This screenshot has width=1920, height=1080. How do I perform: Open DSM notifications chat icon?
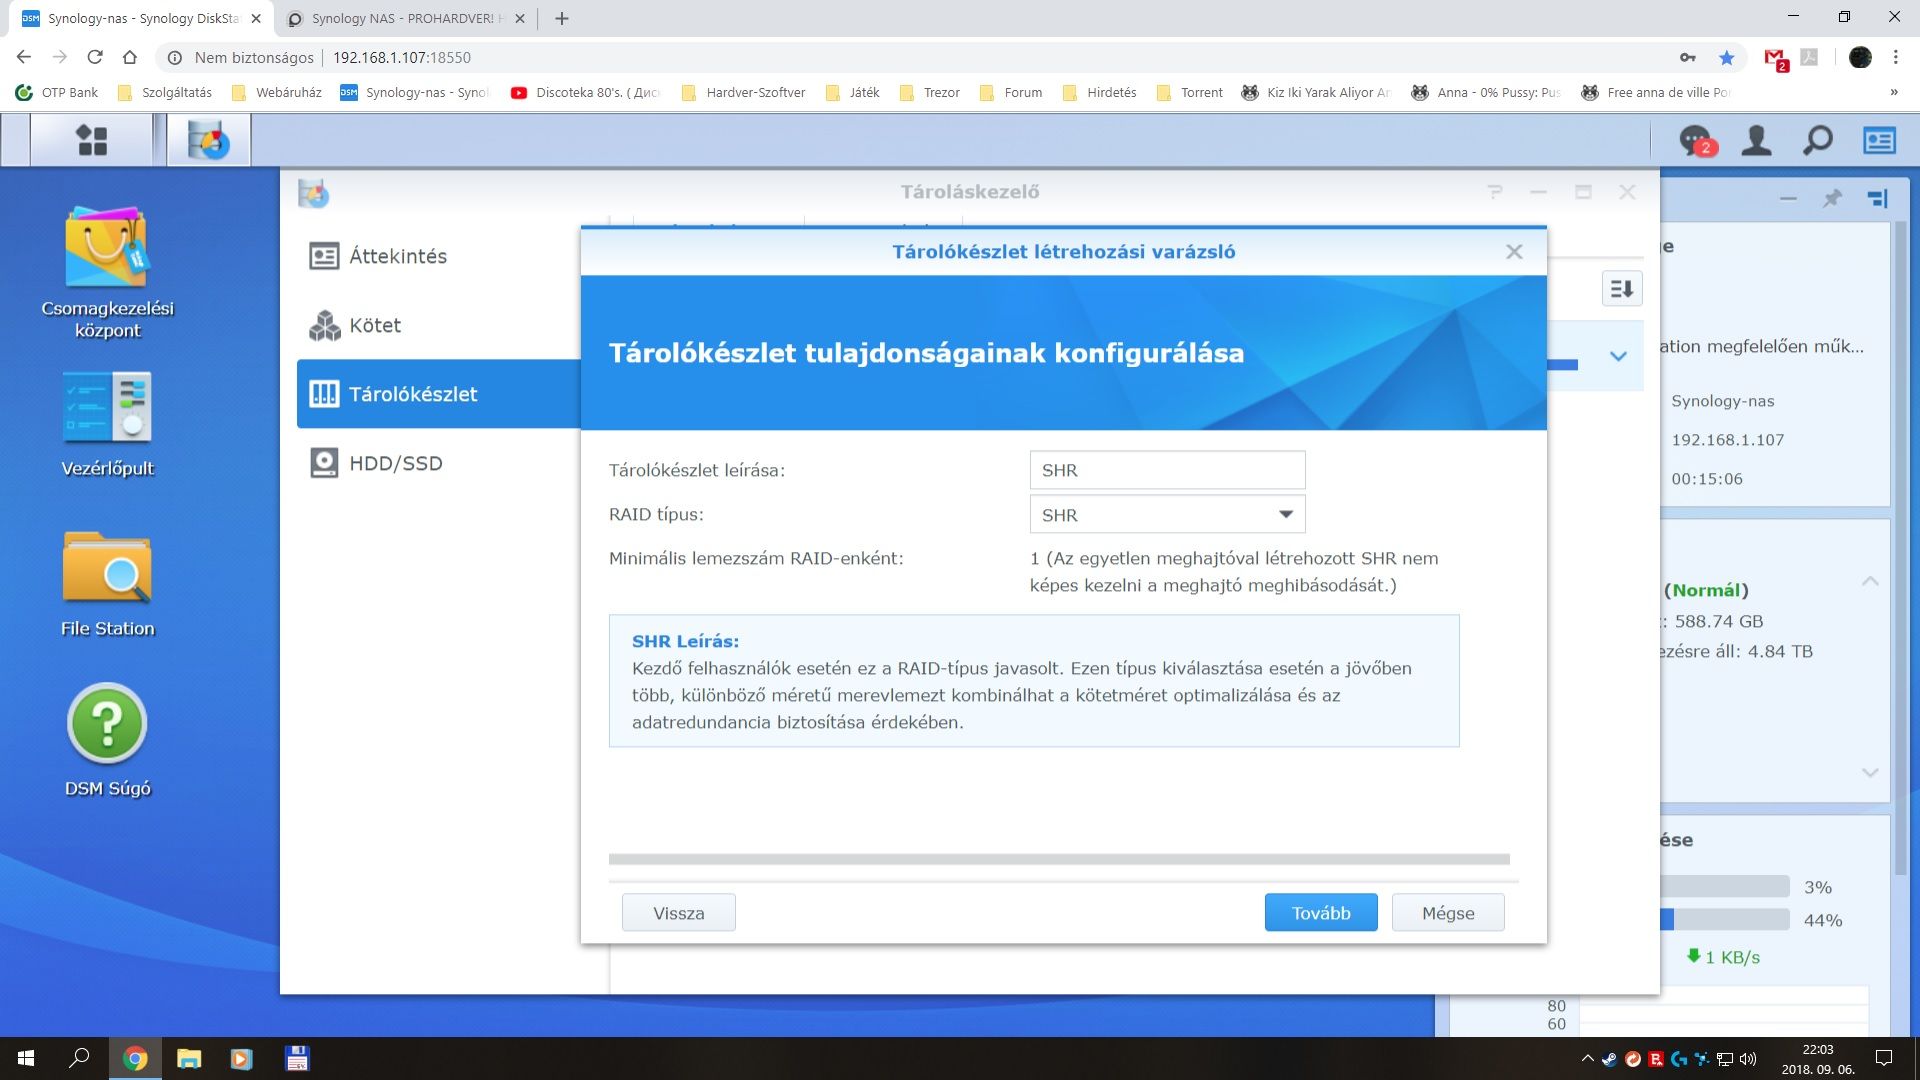coord(1697,141)
